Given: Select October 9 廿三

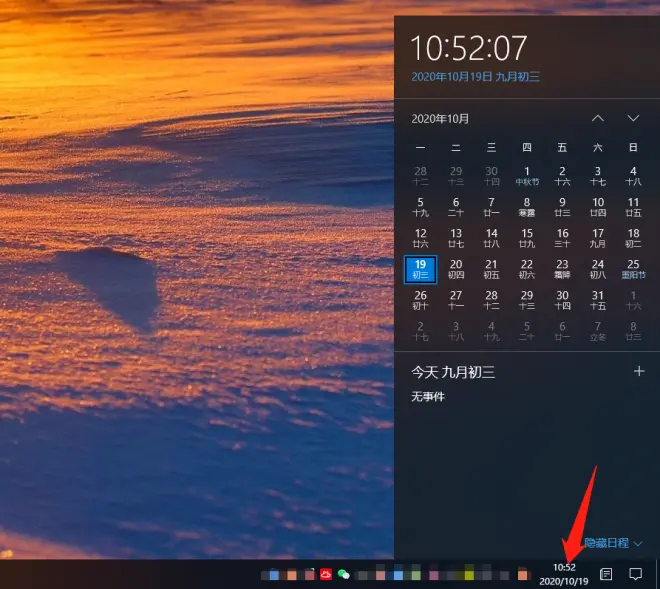Looking at the screenshot, I should click(562, 207).
